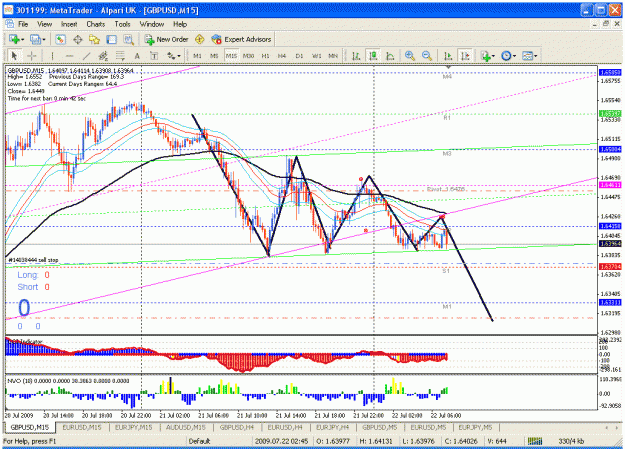Switch to the EURJPY,M15 chart tab

coord(133,427)
